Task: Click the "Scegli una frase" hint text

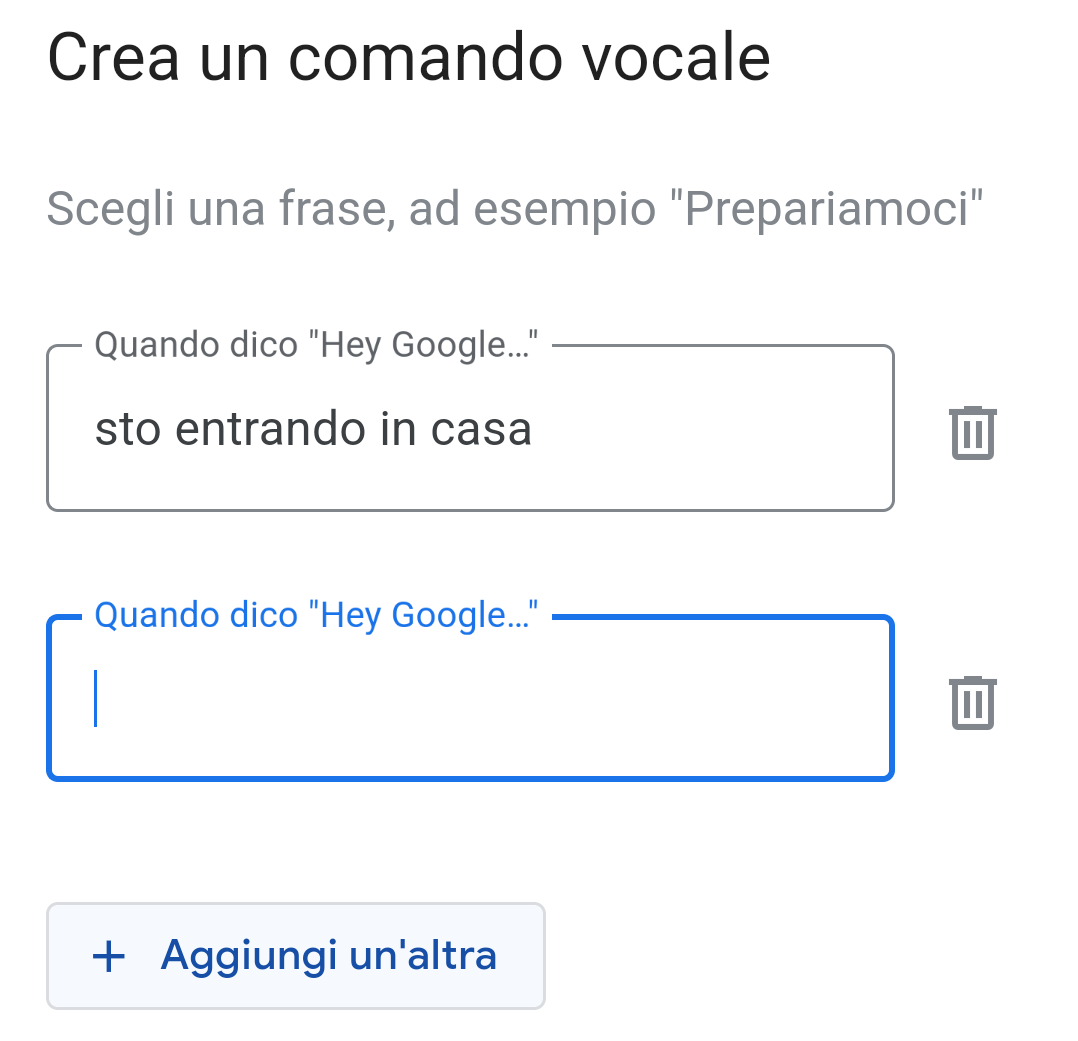Action: tap(515, 209)
